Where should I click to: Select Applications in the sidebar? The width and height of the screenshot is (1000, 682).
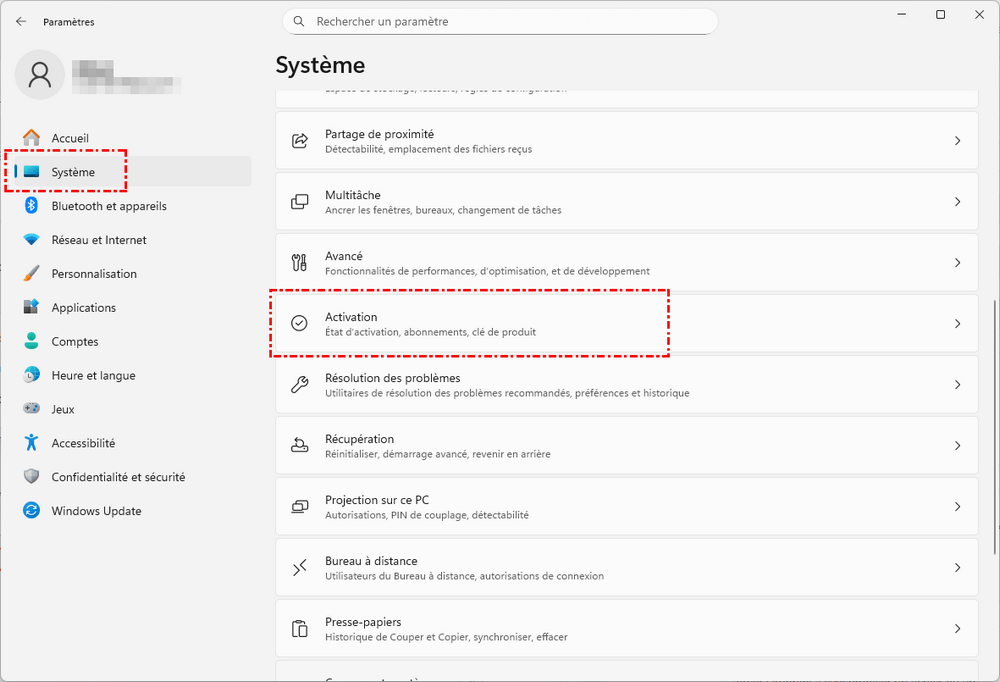[x=84, y=308]
